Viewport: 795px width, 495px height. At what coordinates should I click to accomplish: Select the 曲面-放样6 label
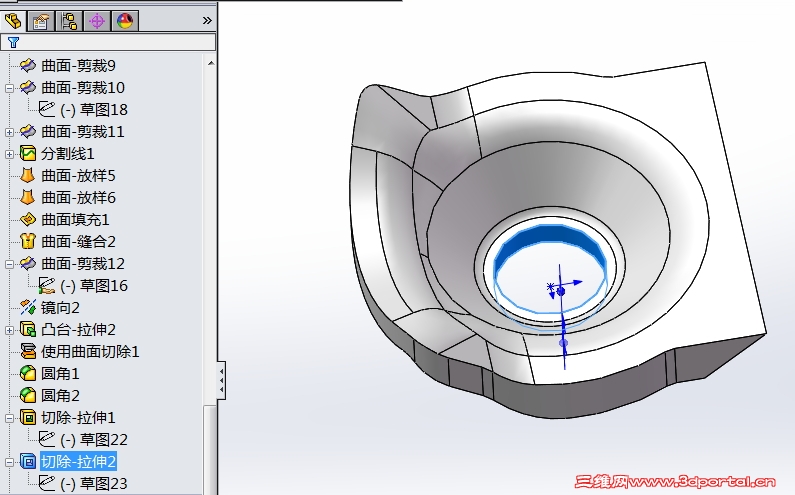click(x=79, y=197)
